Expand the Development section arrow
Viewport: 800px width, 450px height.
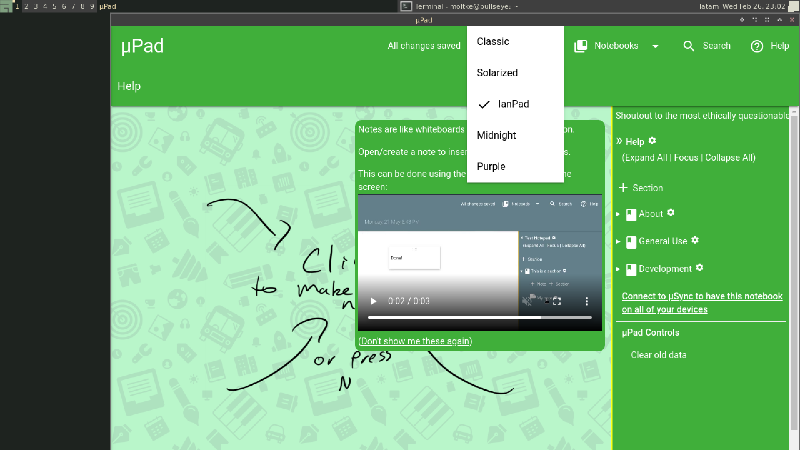pyautogui.click(x=618, y=269)
